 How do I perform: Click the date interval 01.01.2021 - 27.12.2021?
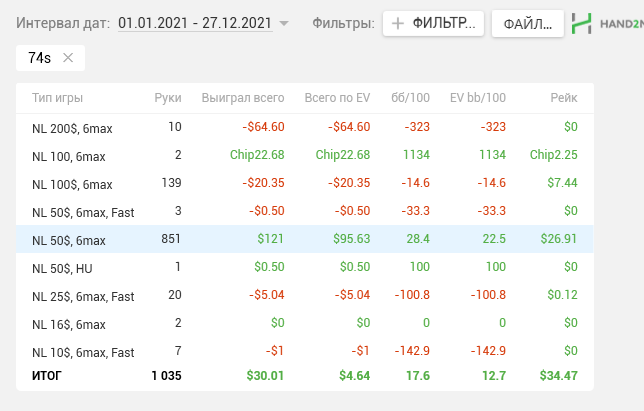[x=194, y=22]
